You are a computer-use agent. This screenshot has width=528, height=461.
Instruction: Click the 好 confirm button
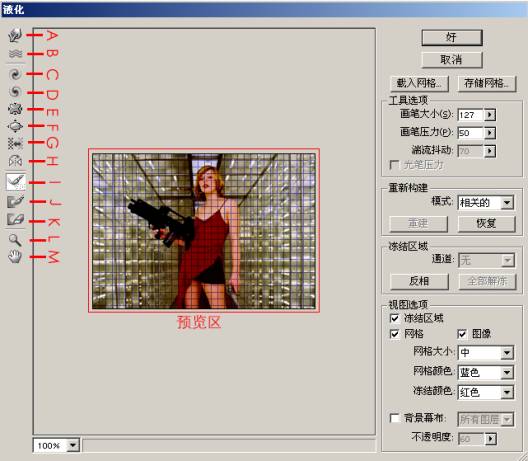point(452,37)
